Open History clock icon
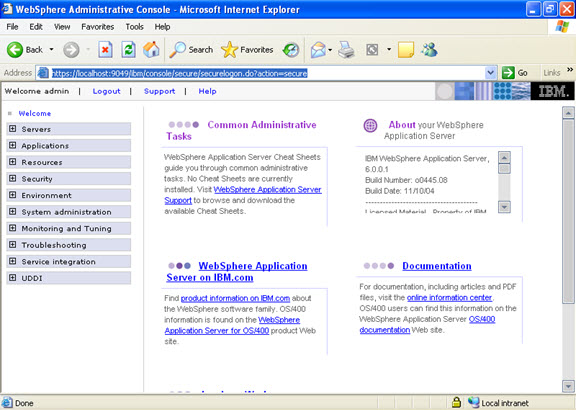The width and height of the screenshot is (576, 410). [x=291, y=50]
